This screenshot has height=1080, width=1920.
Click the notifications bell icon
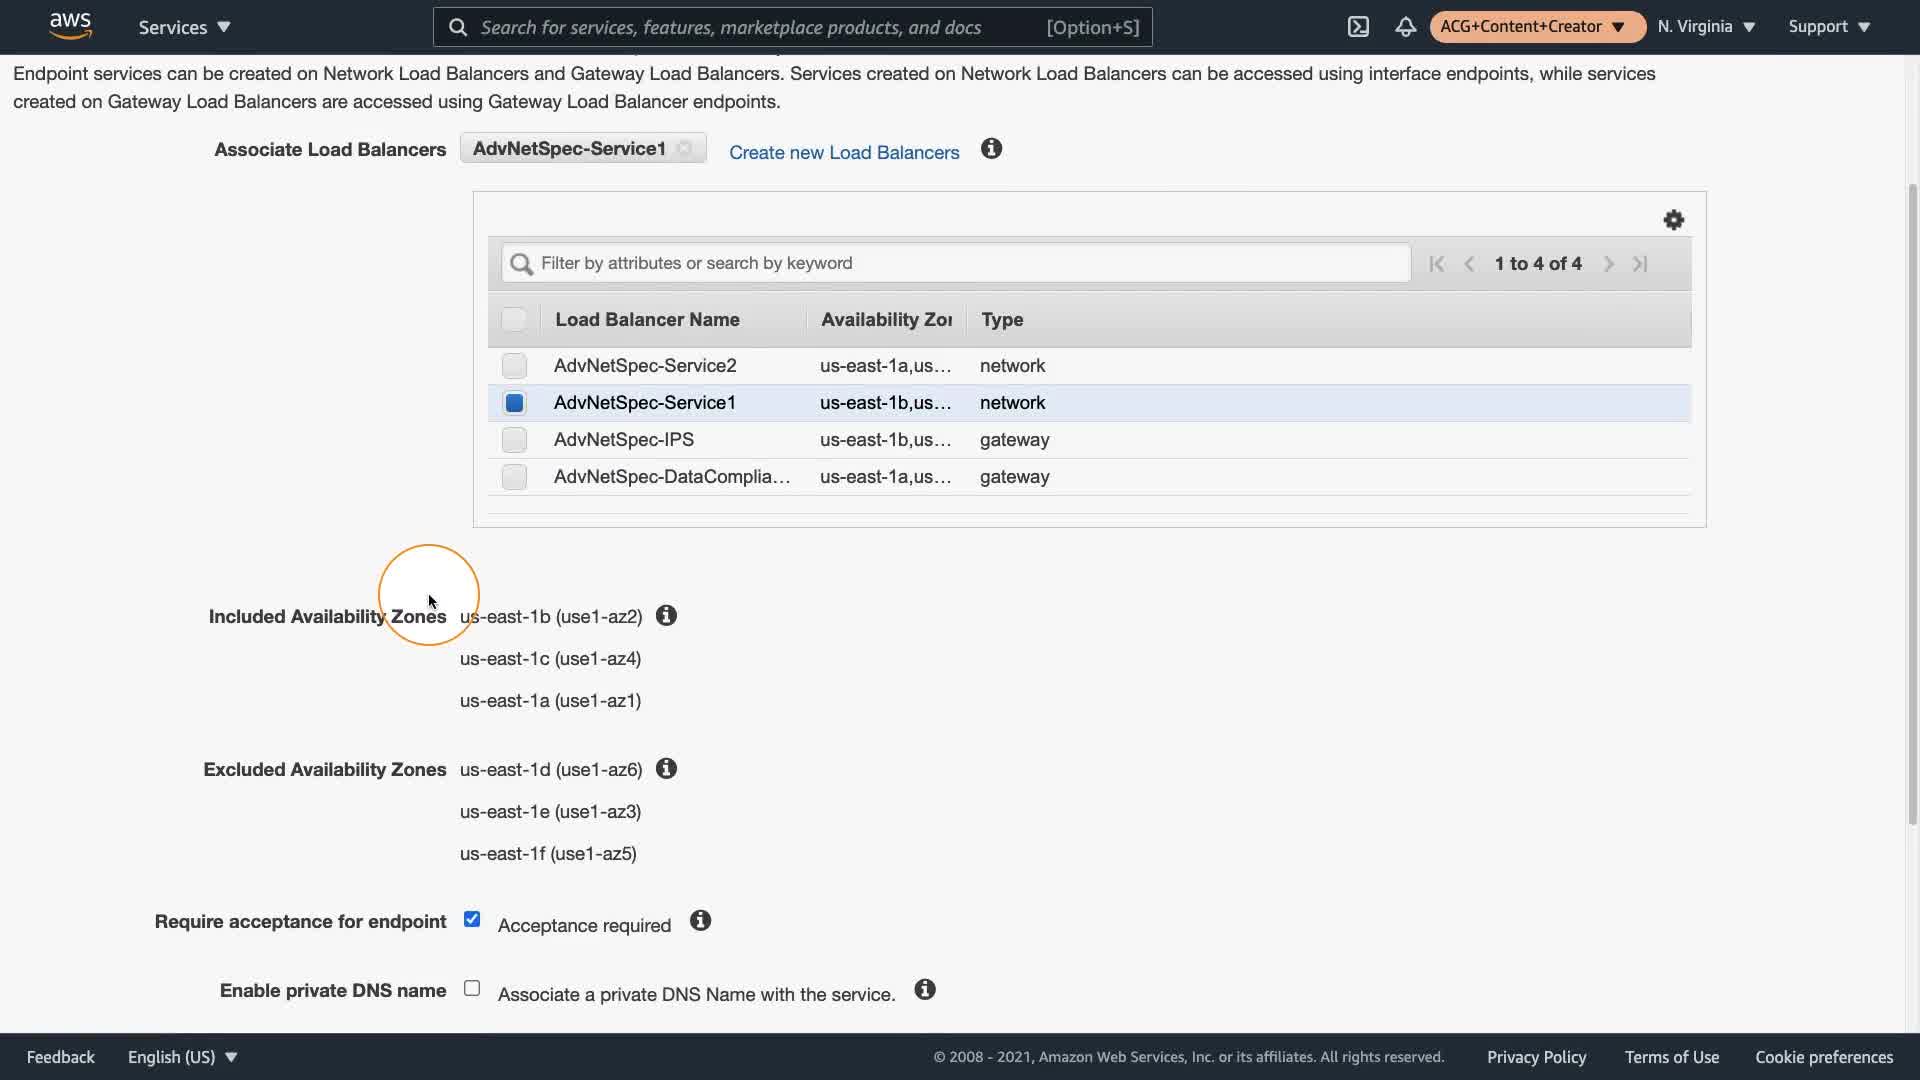(1405, 27)
